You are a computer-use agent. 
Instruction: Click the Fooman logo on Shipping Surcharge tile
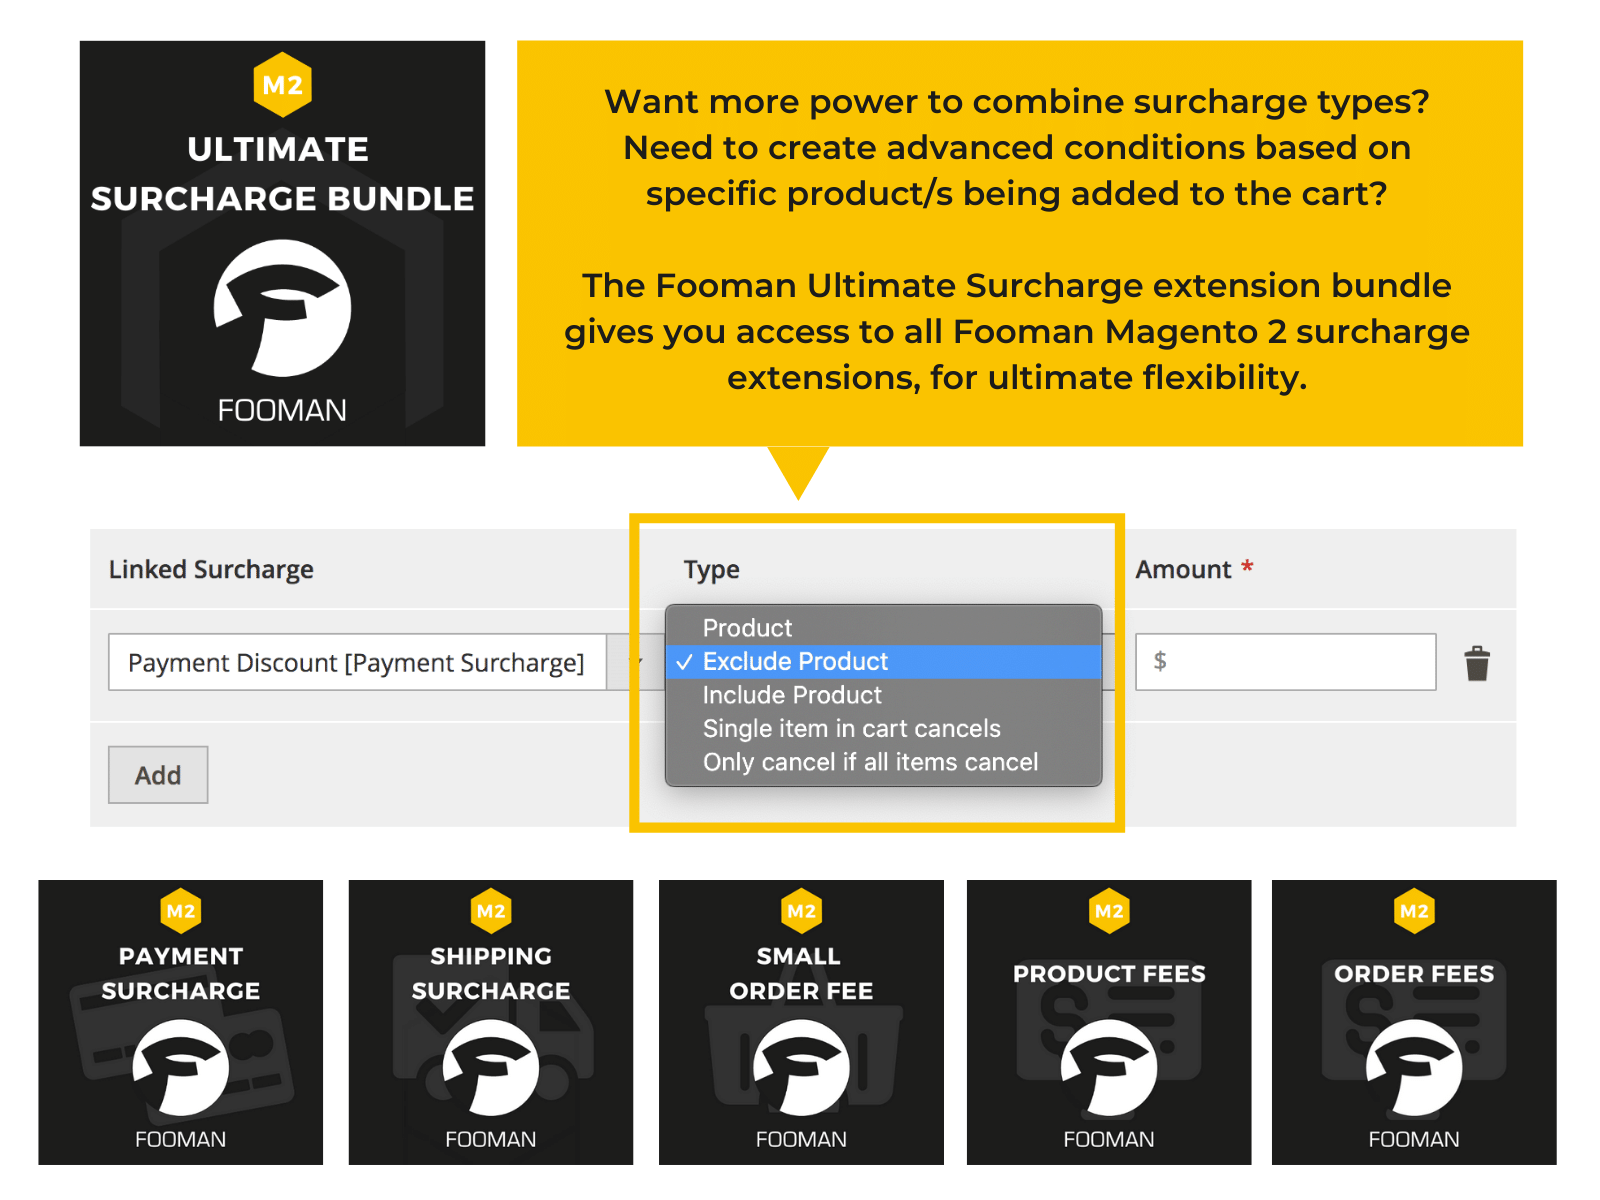[491, 1068]
